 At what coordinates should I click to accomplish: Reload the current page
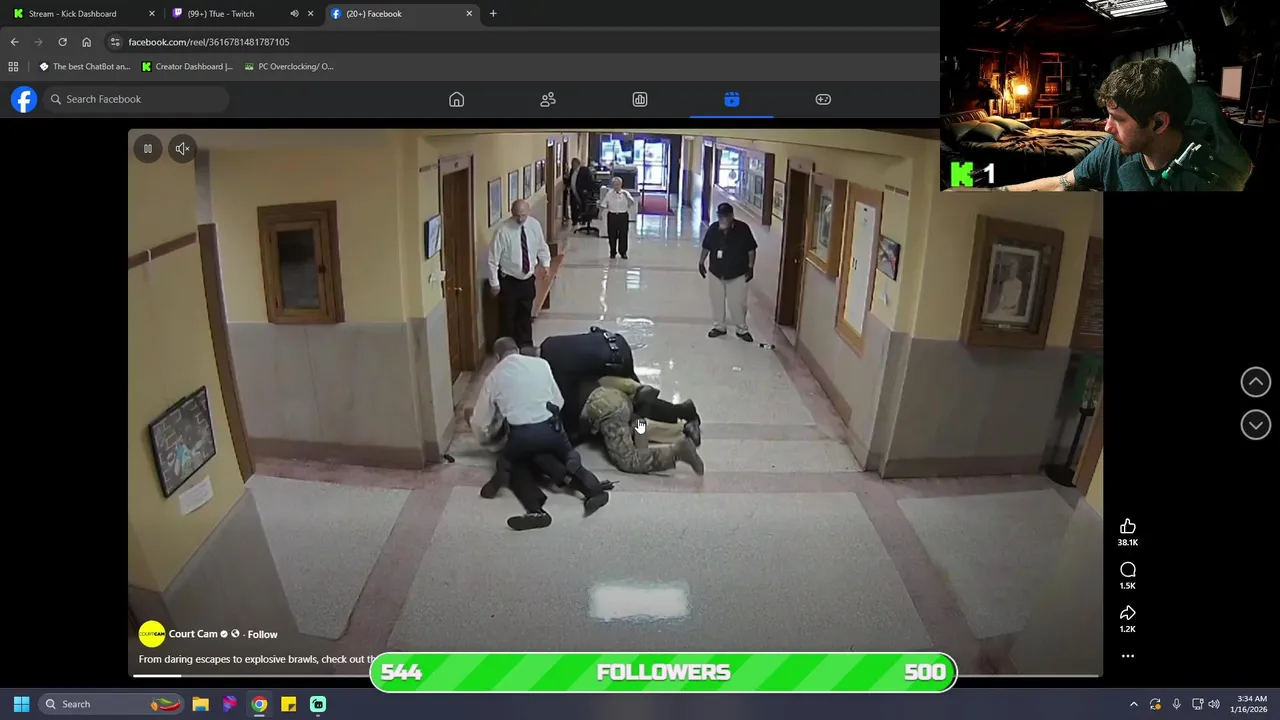click(x=62, y=42)
